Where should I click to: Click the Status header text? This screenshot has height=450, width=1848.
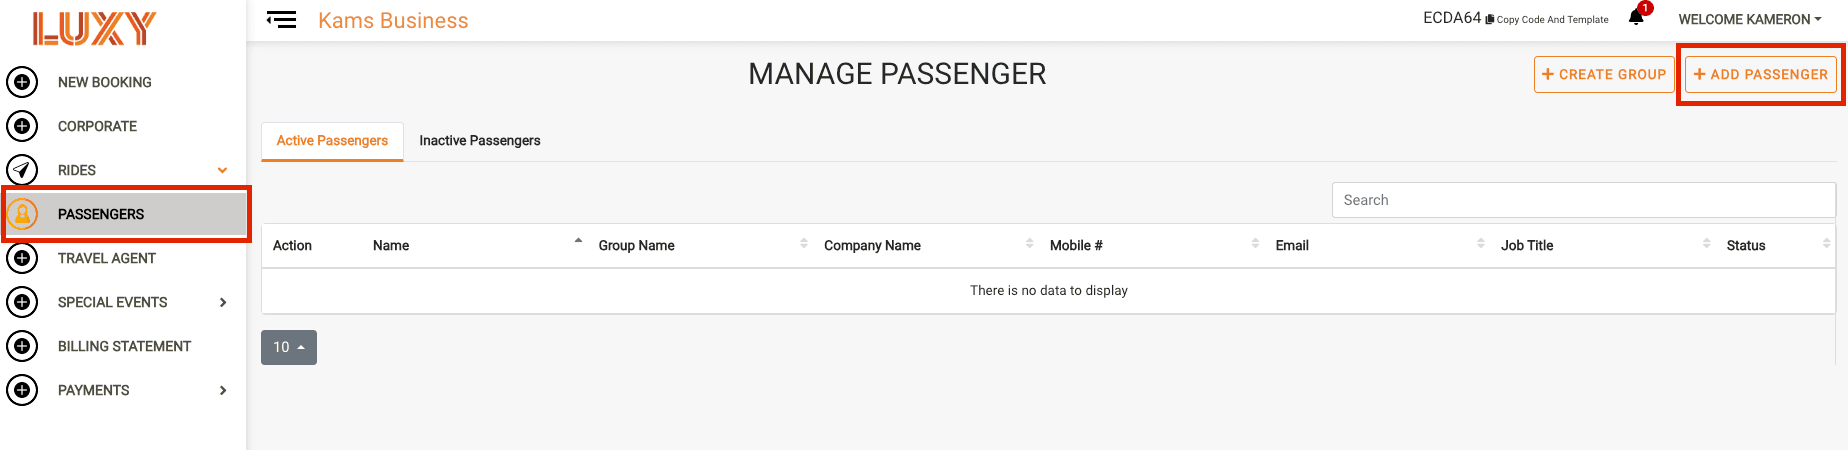click(x=1746, y=246)
